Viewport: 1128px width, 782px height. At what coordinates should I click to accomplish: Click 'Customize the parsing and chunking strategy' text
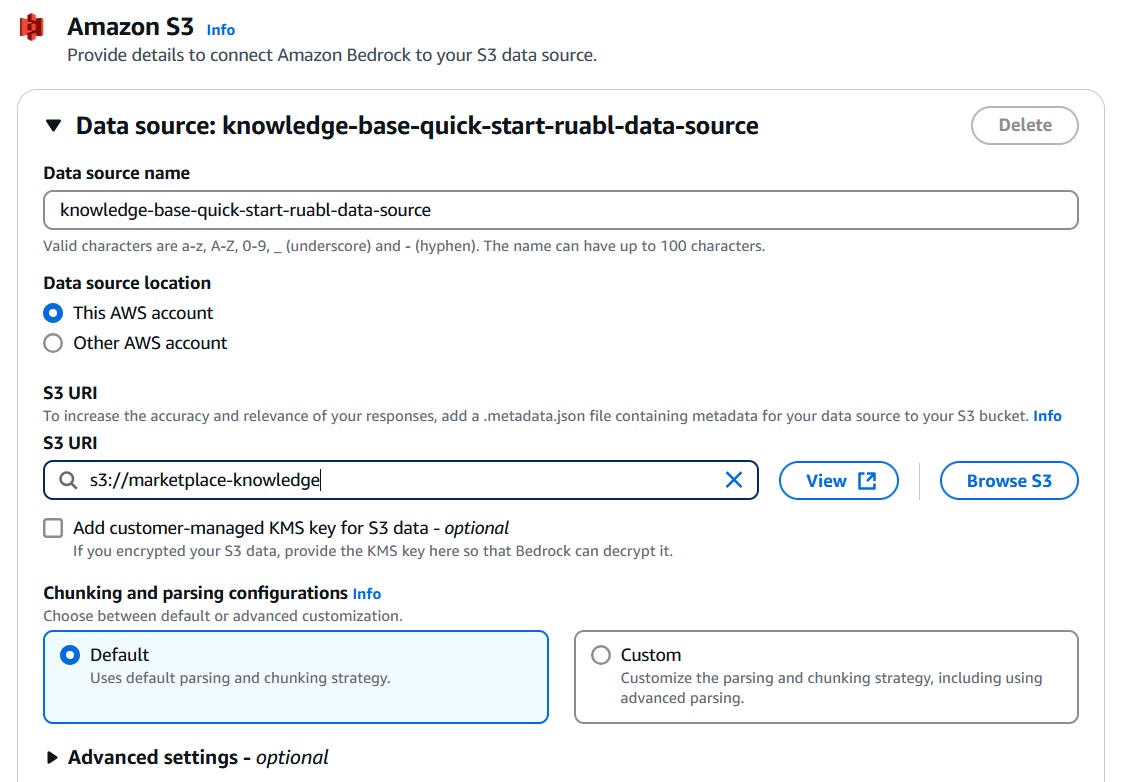tap(831, 688)
